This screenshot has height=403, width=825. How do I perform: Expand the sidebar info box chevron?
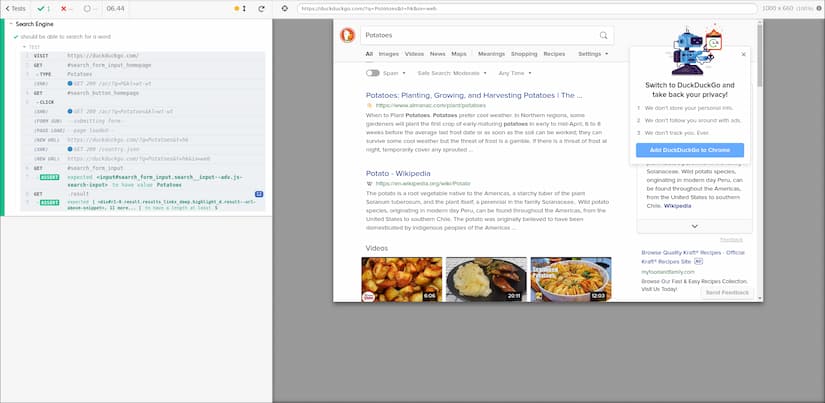pyautogui.click(x=695, y=226)
